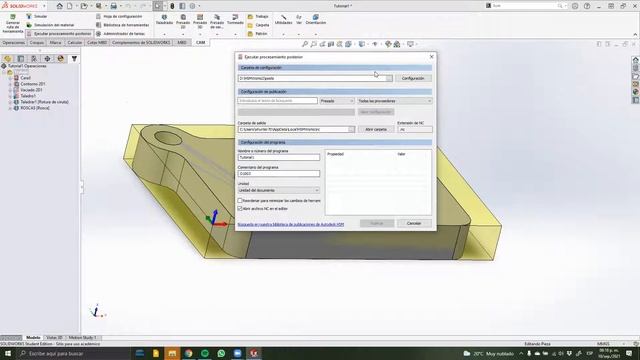Image resolution: width=640 pixels, height=360 pixels.
Task: Open dropdown arrow under Torneado
Action: 235,34
